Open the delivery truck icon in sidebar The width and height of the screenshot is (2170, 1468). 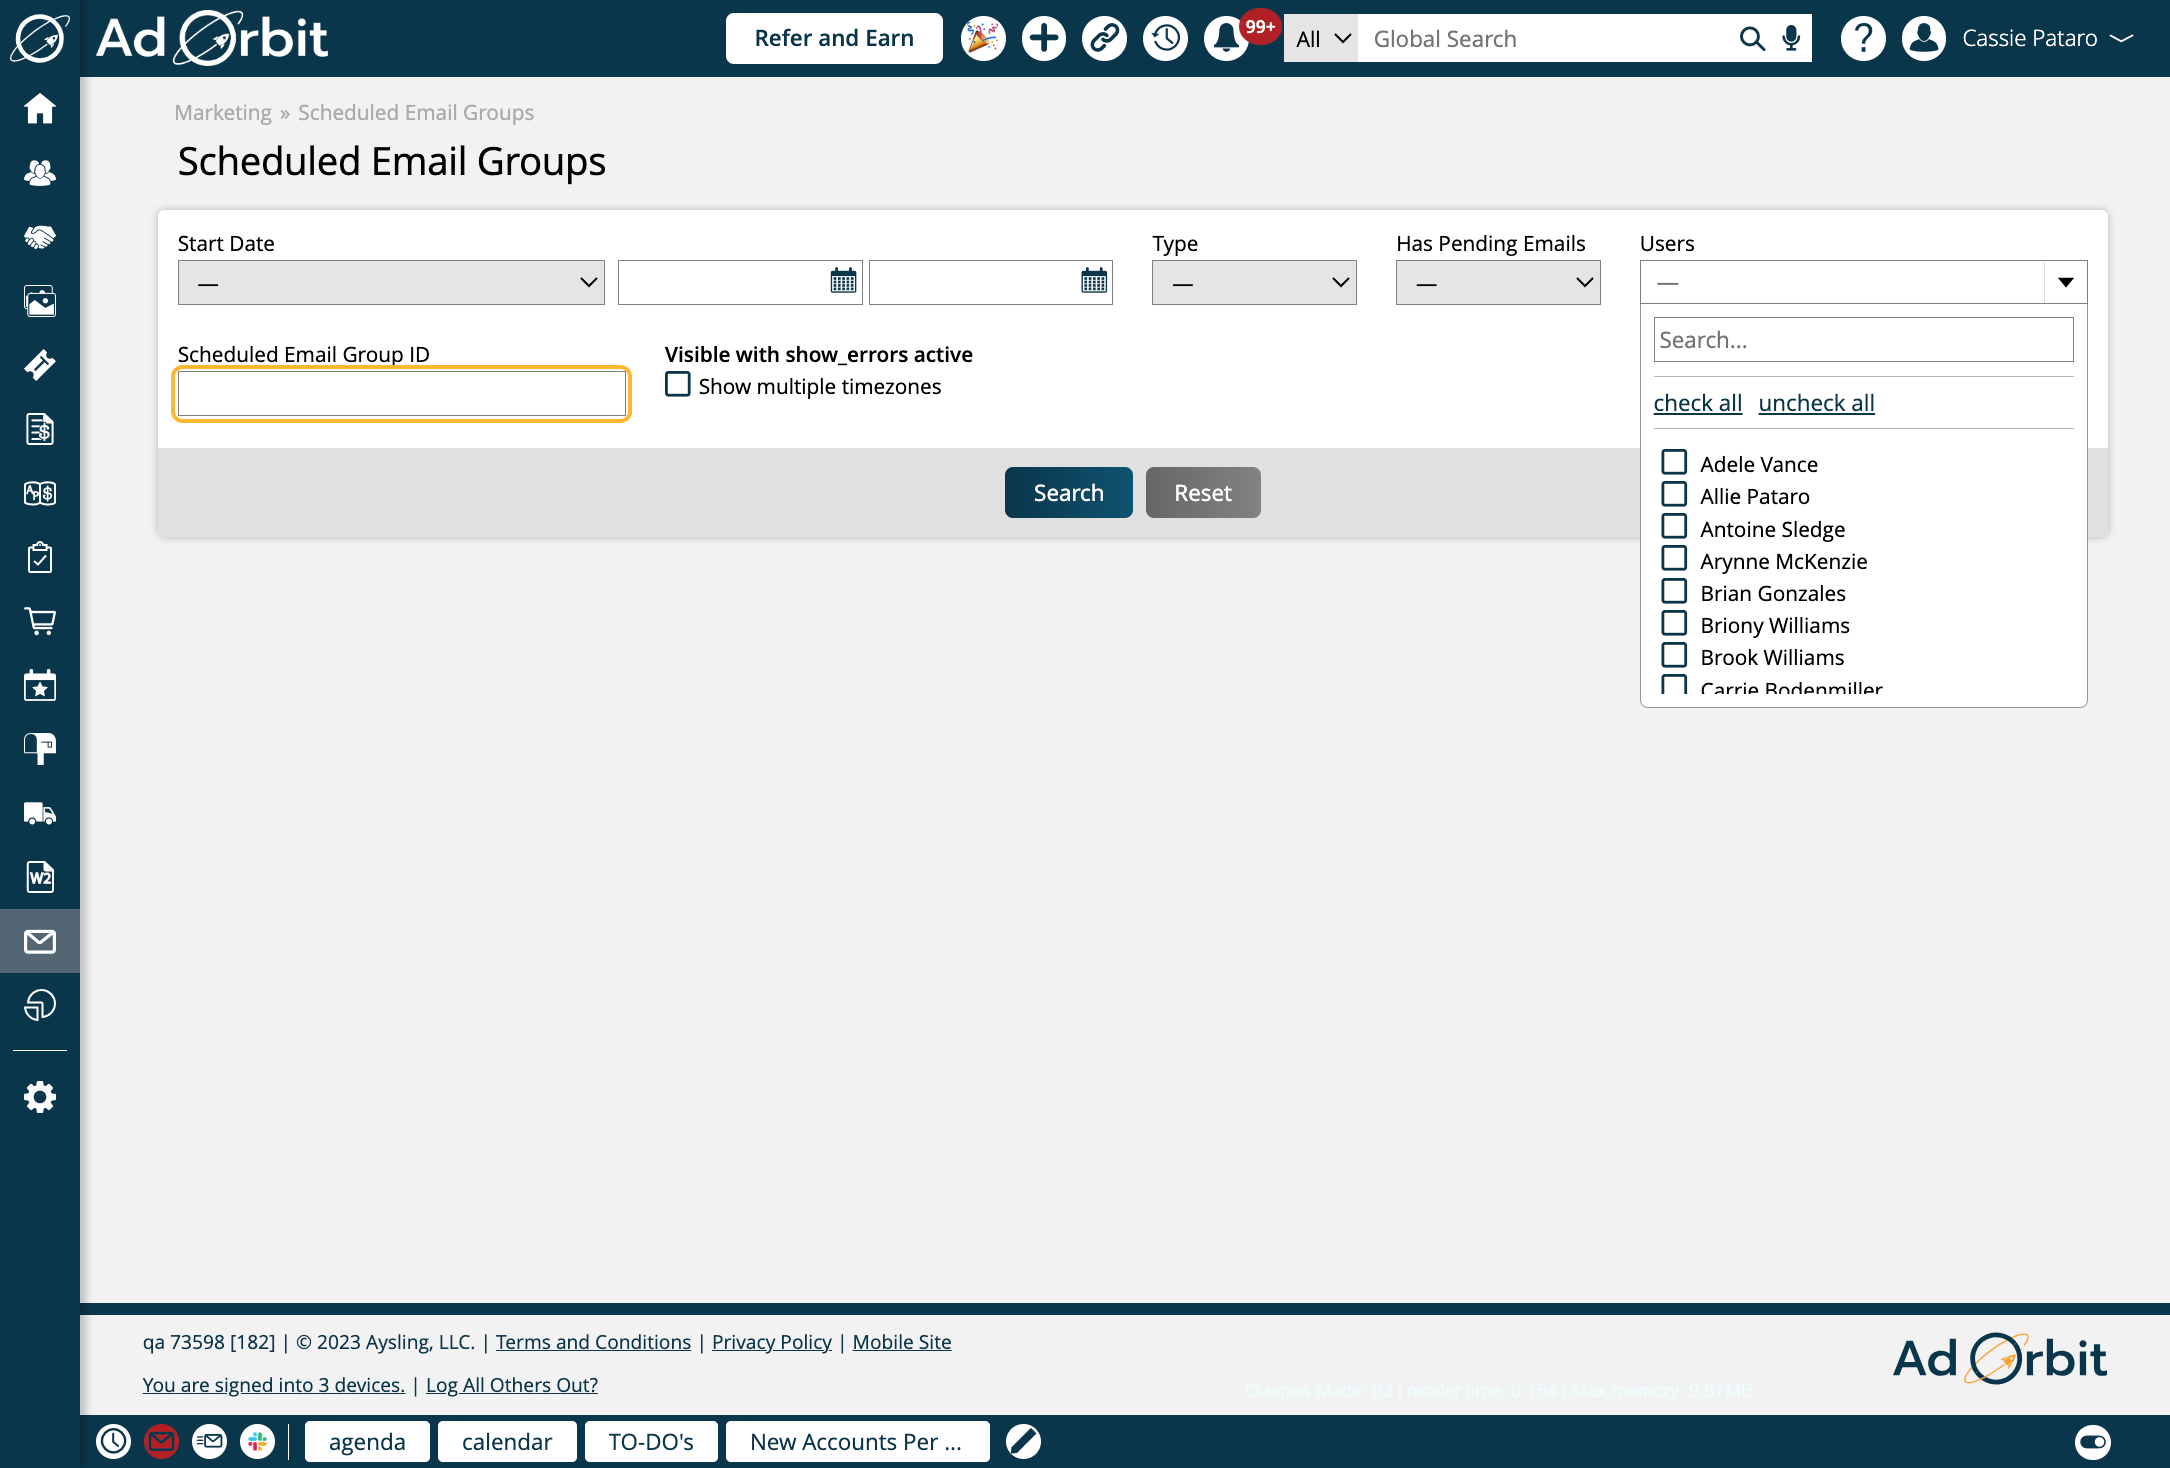40,813
